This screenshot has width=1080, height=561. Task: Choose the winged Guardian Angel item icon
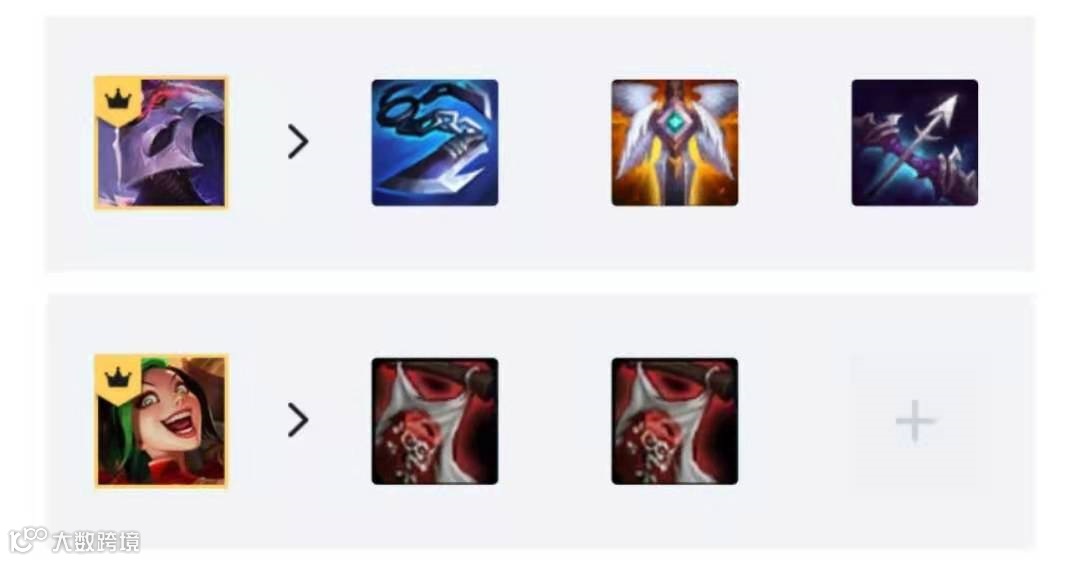coord(674,143)
